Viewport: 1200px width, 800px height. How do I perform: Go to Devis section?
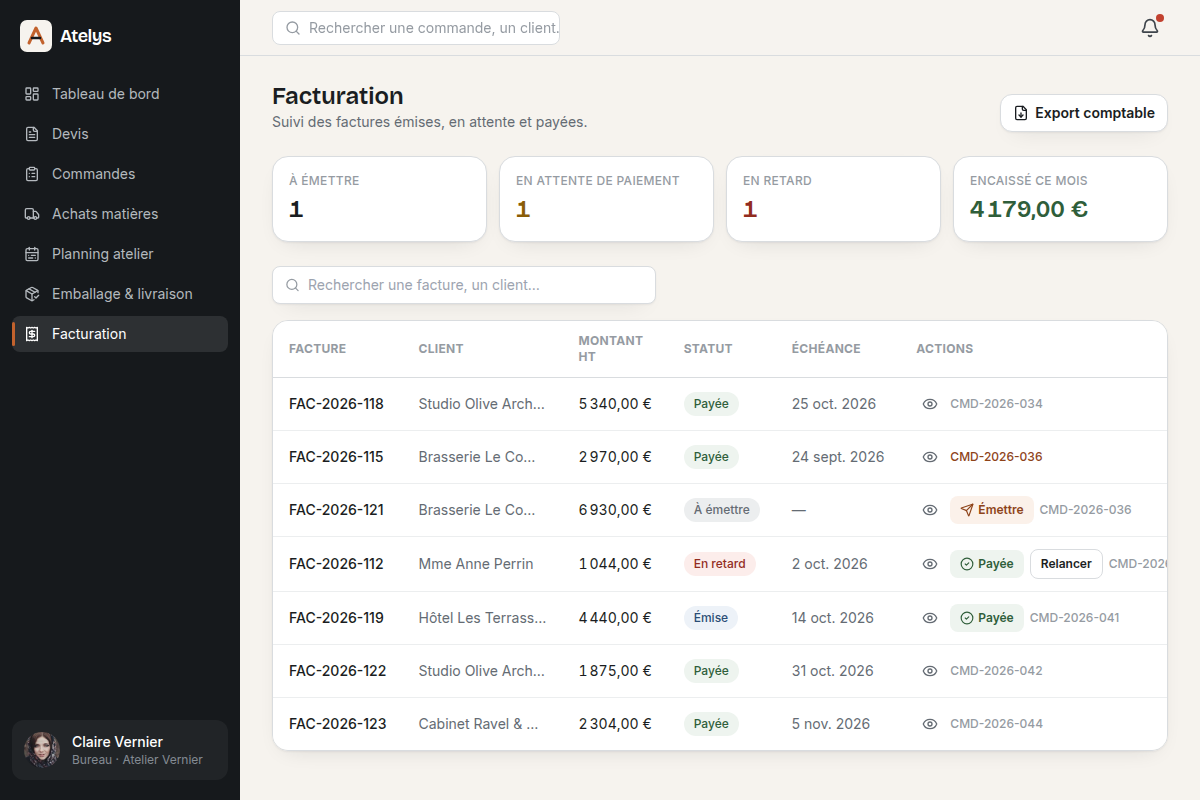(120, 134)
